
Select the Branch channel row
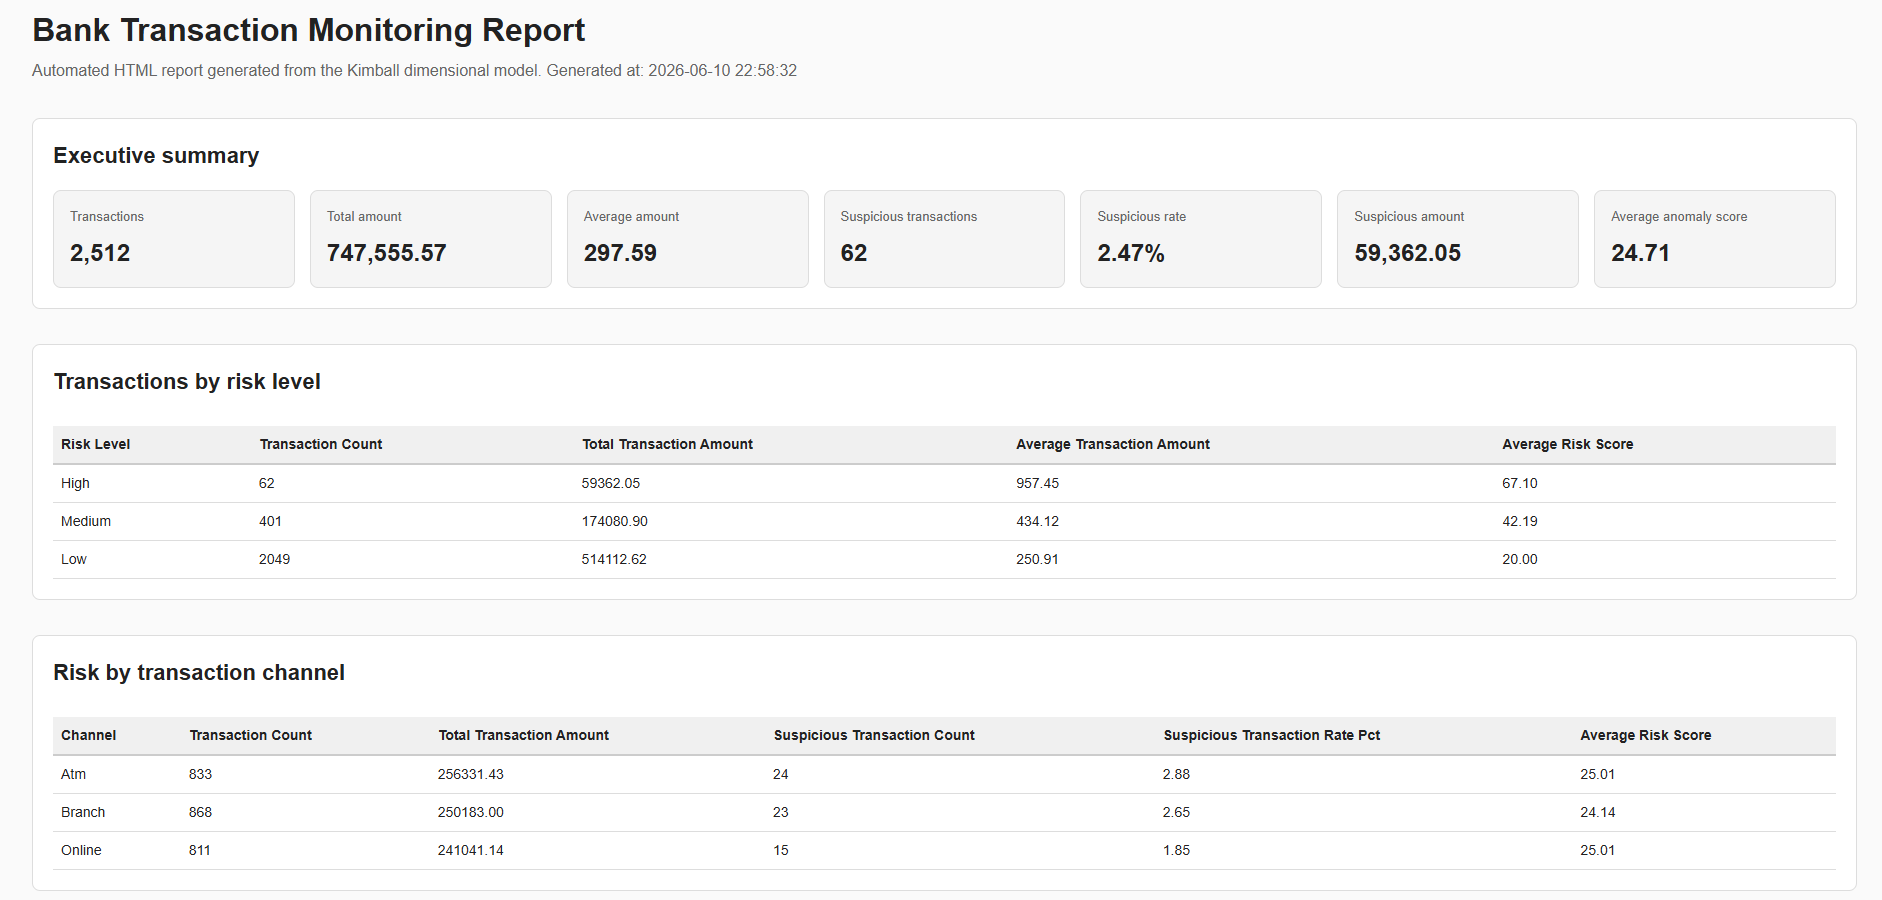(944, 812)
